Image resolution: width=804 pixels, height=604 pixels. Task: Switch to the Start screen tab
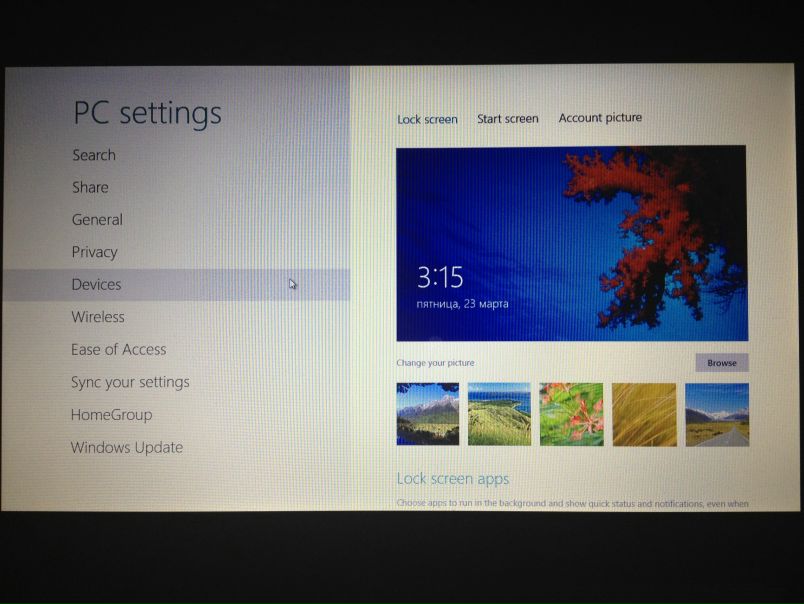(x=507, y=119)
